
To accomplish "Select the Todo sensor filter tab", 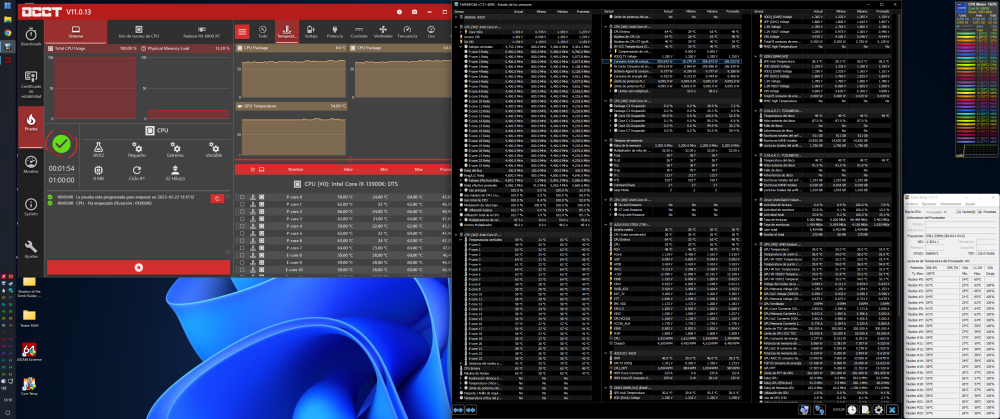I will (x=263, y=31).
